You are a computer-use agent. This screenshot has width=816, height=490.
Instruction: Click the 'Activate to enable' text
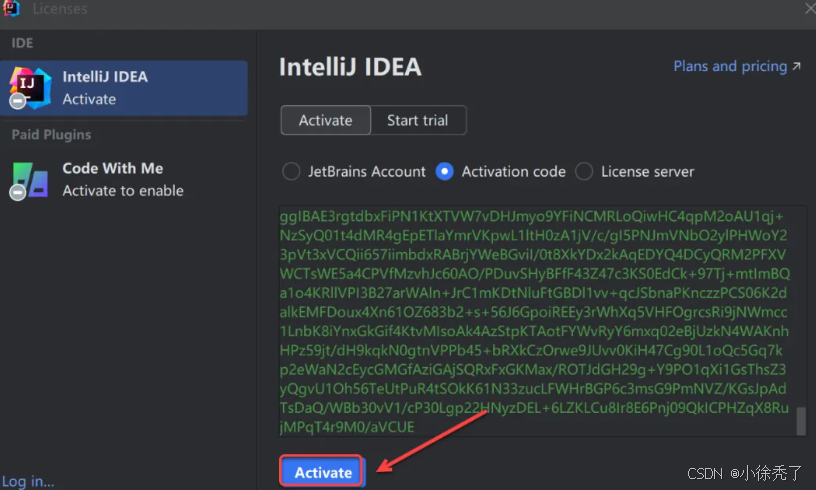123,191
